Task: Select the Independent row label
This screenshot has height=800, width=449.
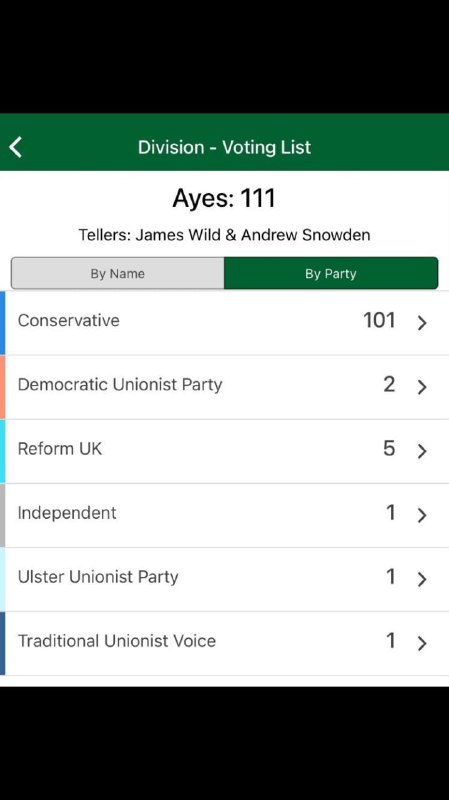Action: 67,513
